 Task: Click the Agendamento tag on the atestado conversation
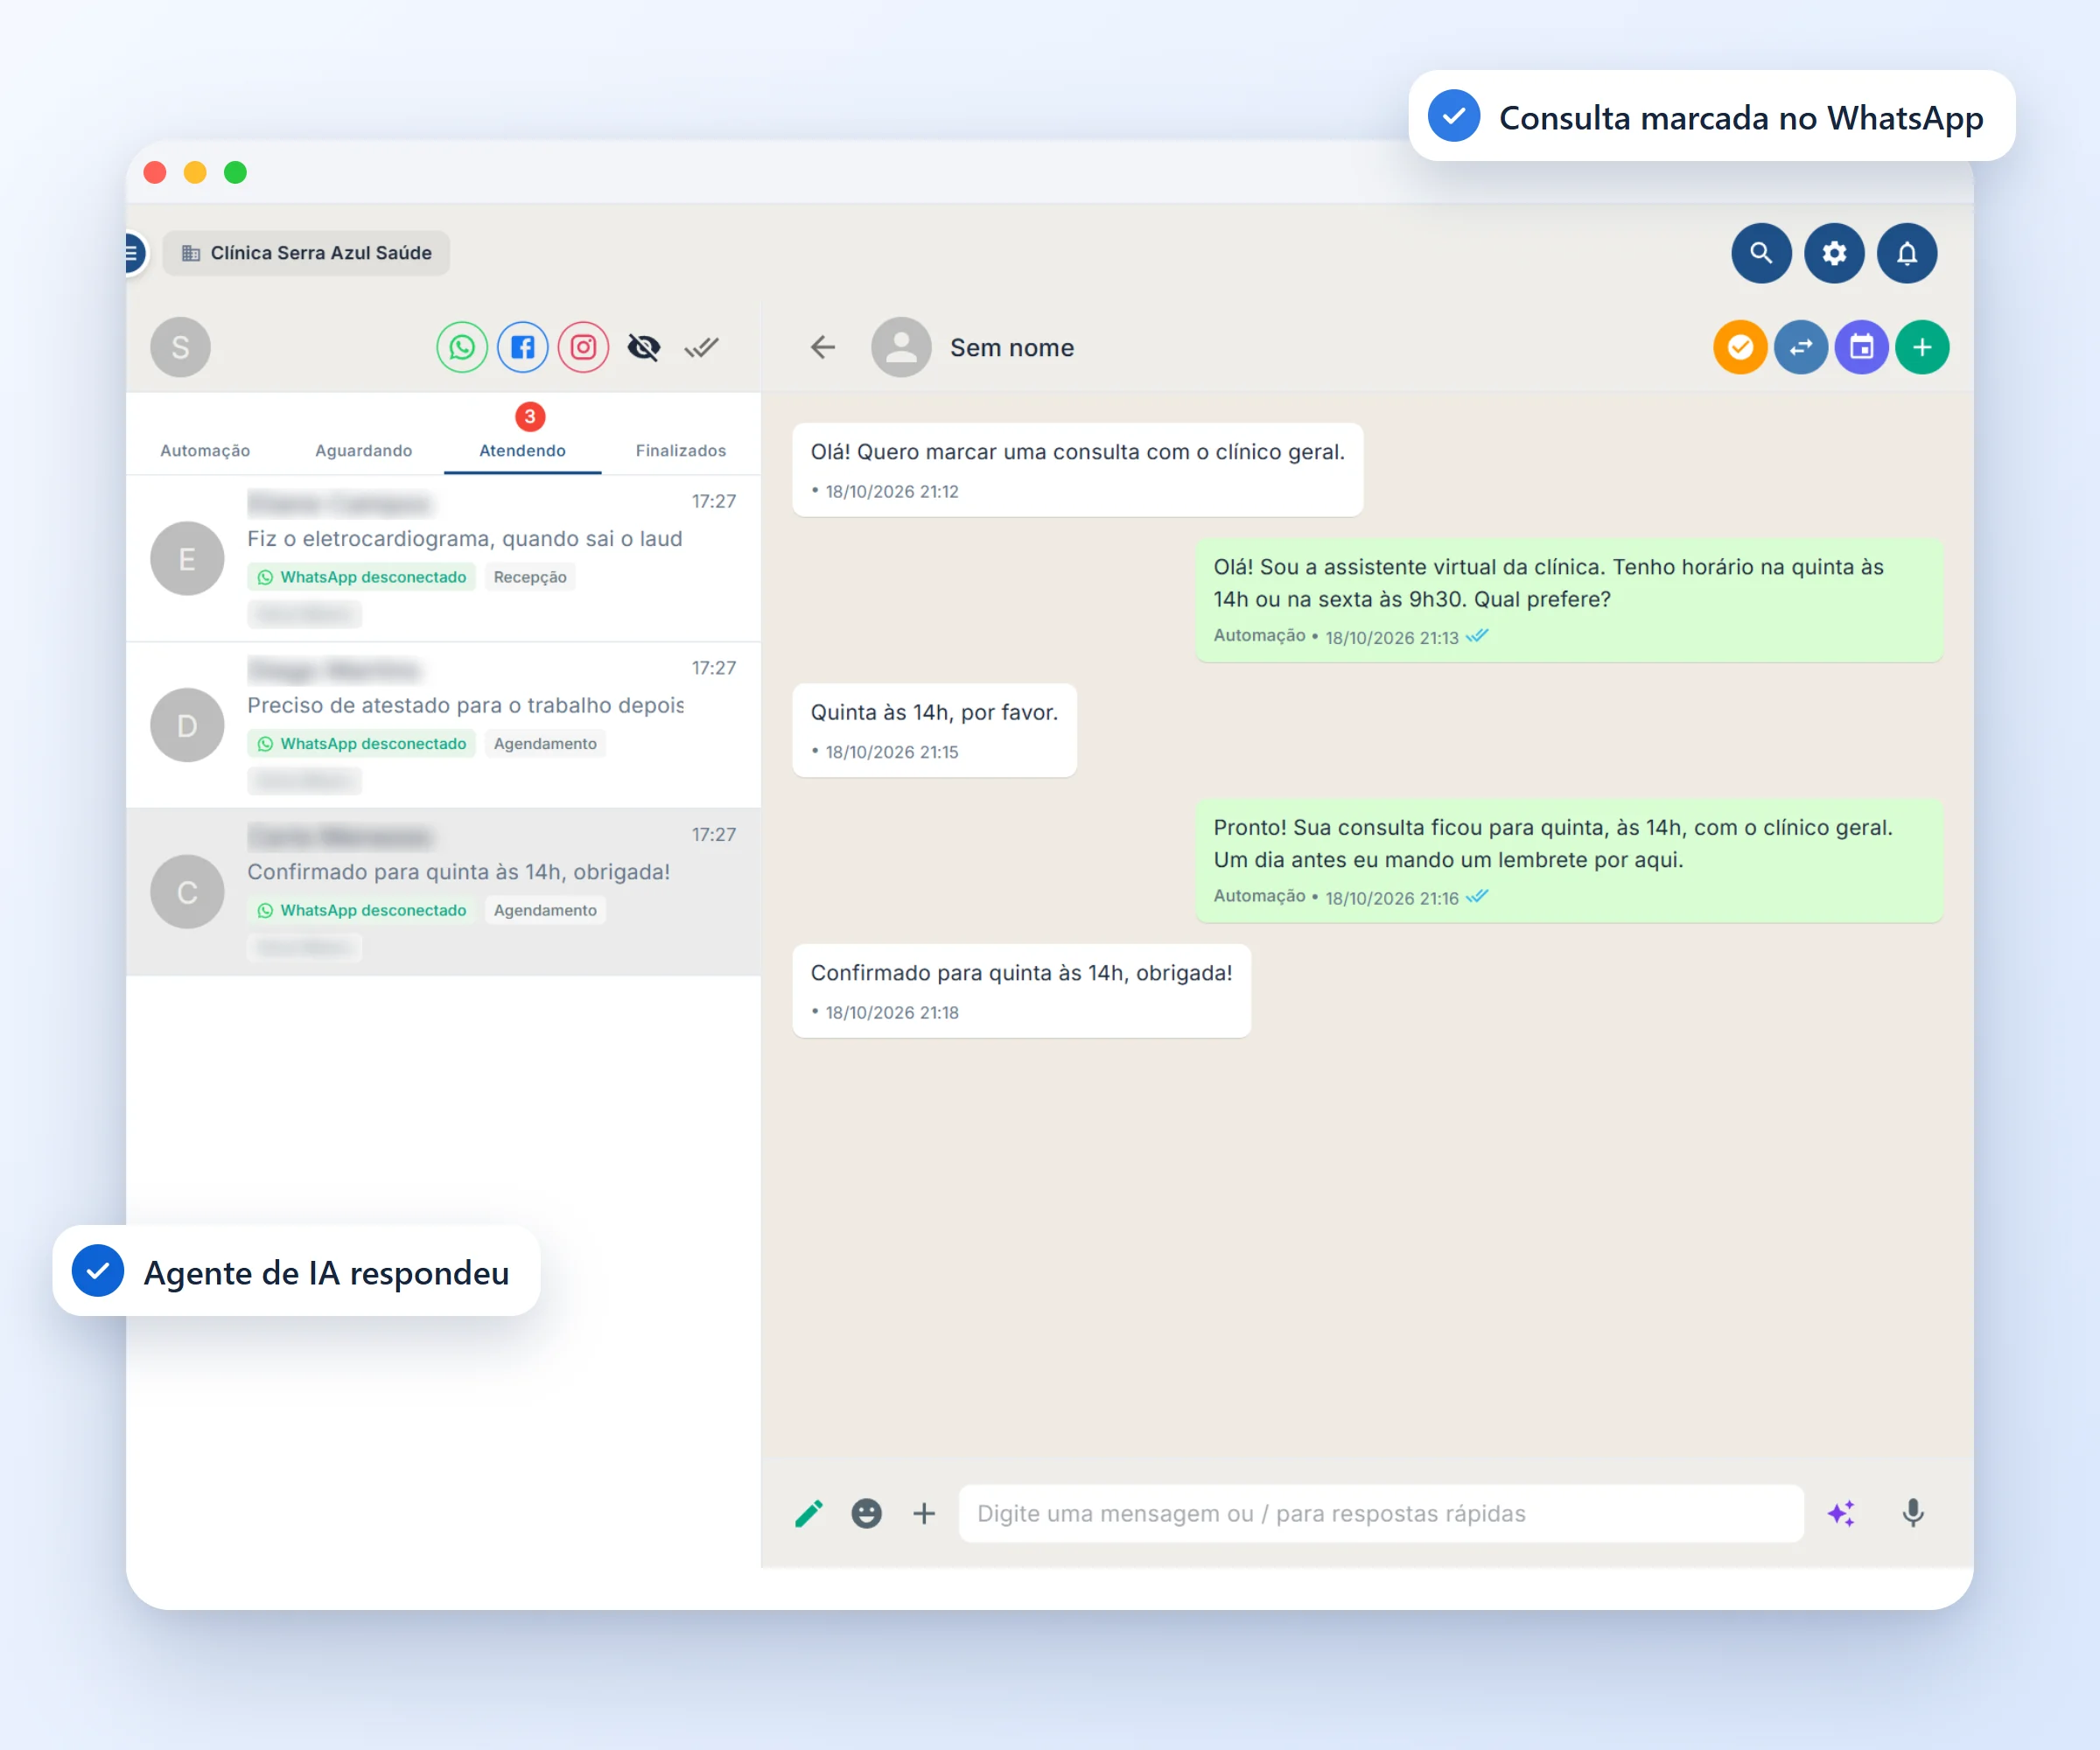pos(545,744)
